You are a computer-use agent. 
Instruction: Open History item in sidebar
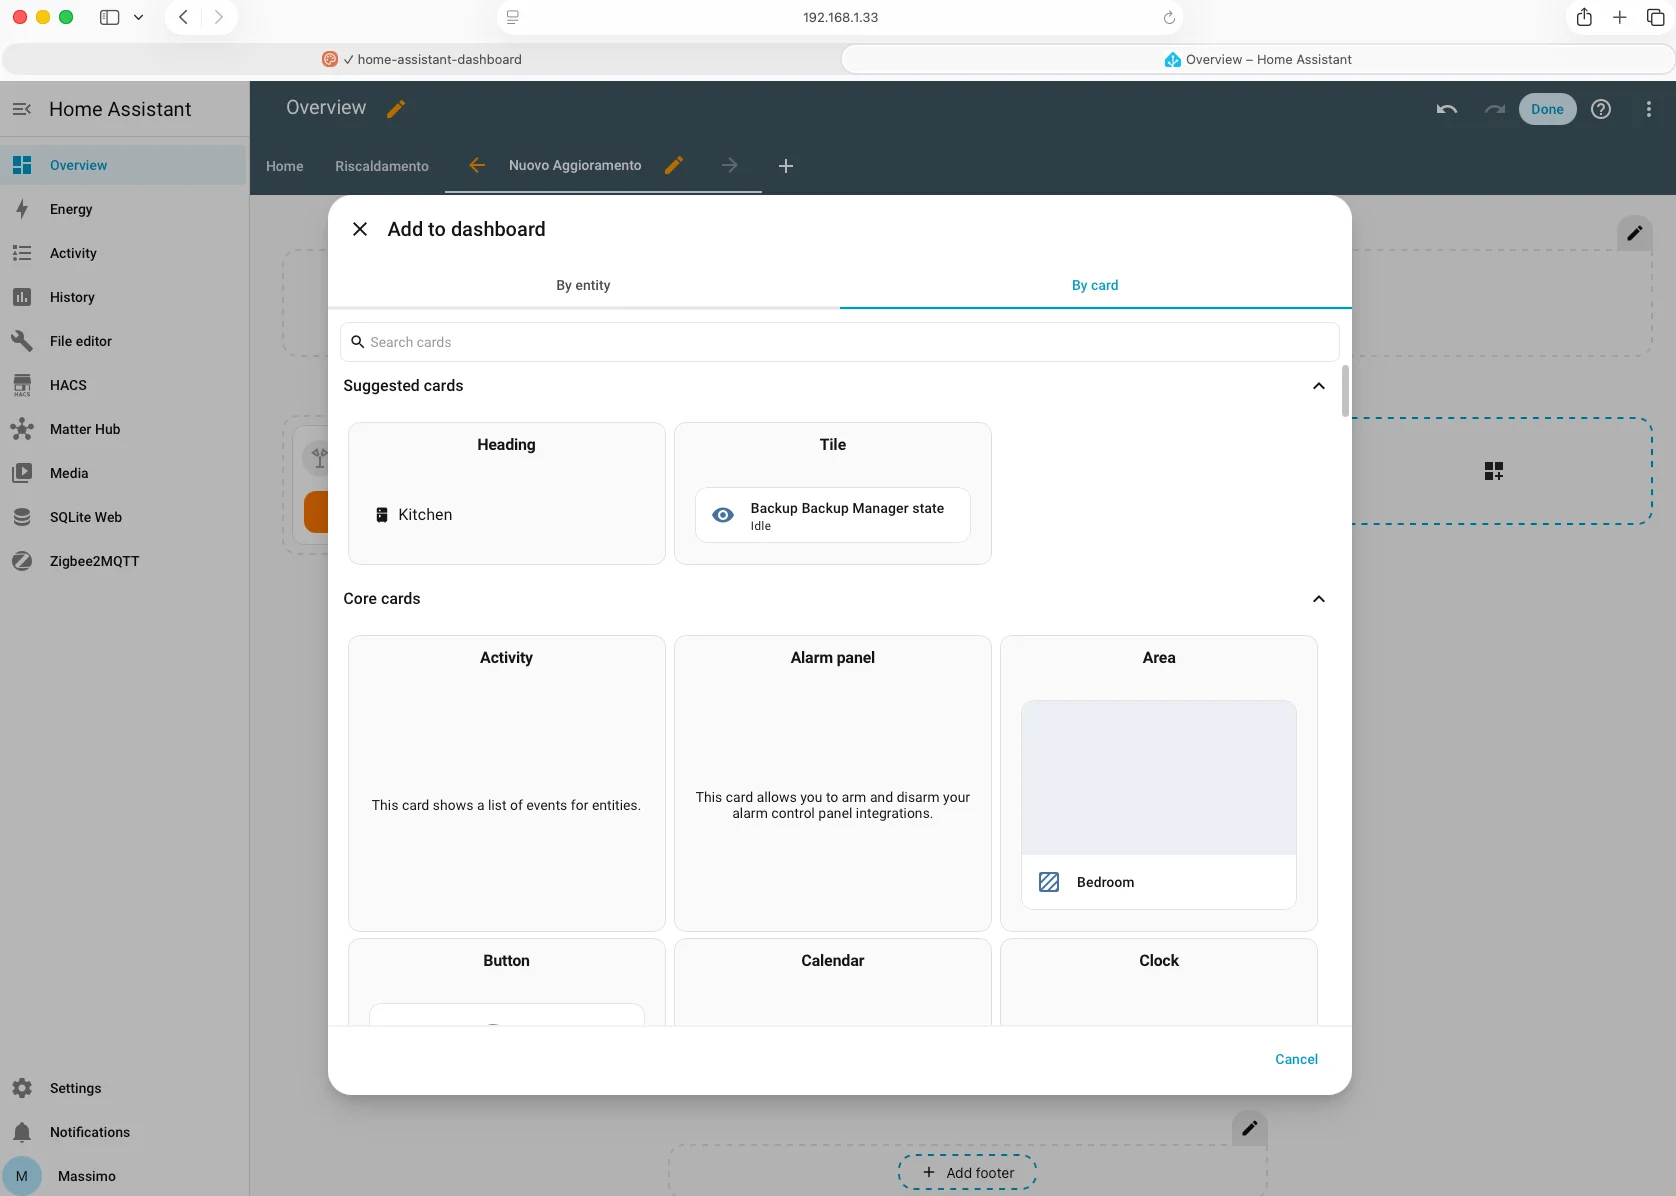124,297
